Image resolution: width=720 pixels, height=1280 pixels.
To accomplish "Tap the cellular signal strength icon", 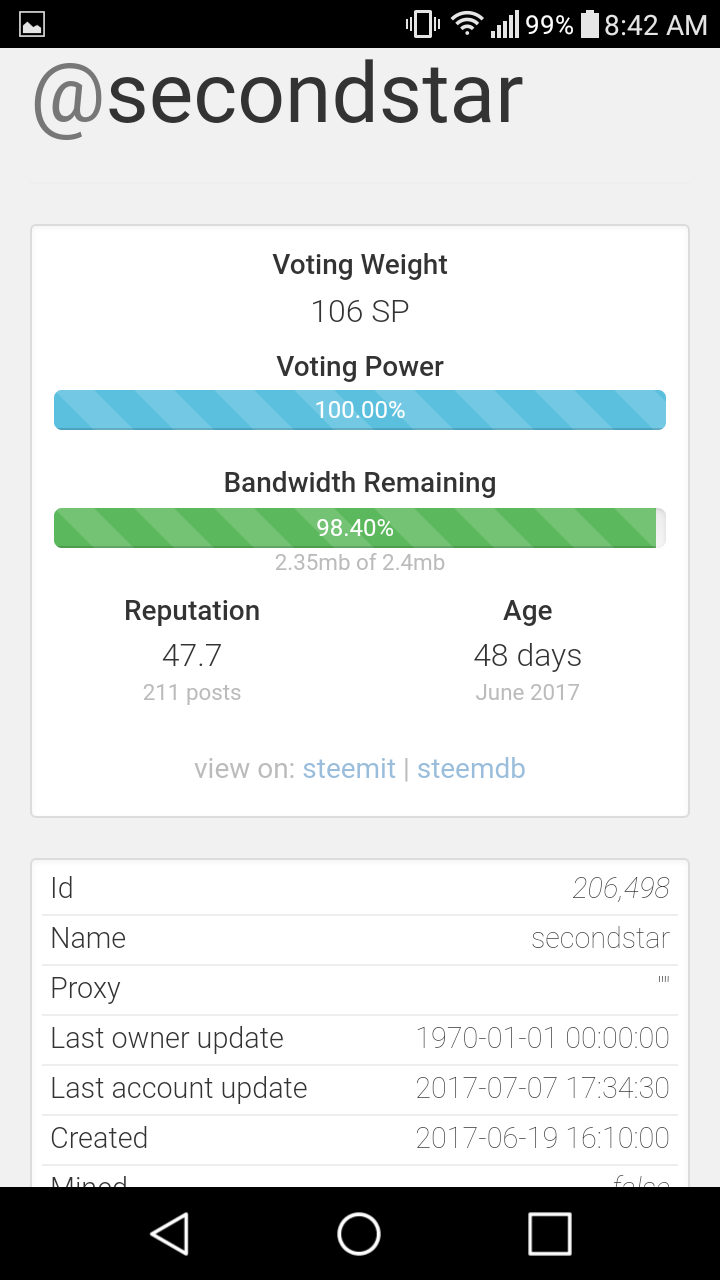I will point(505,24).
